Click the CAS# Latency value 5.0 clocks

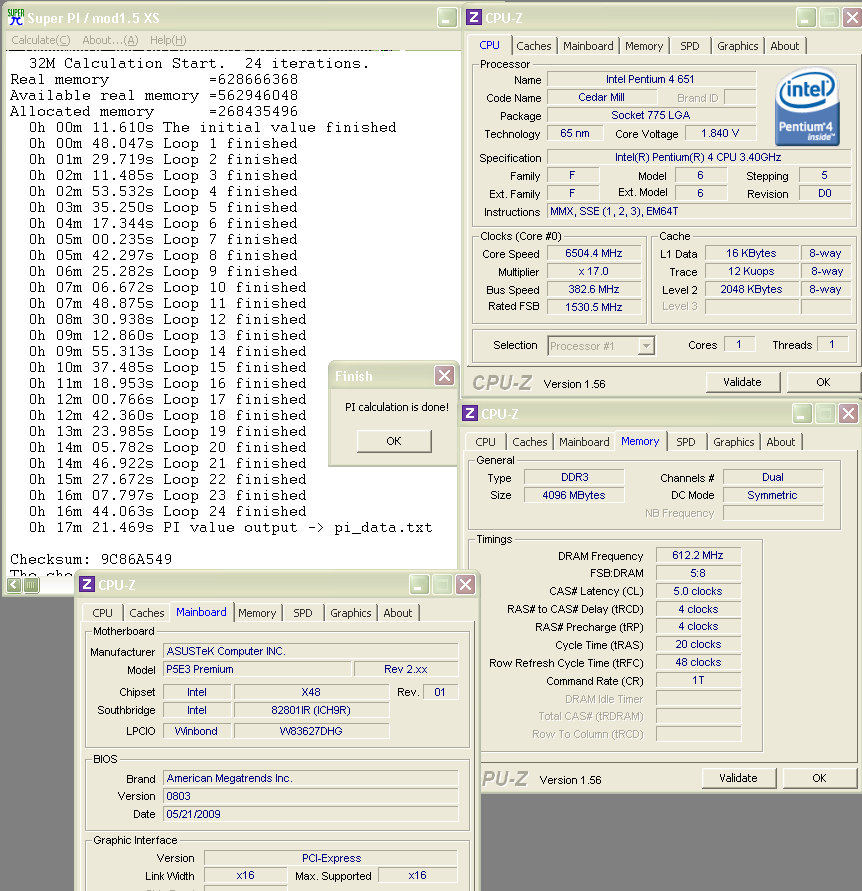[x=698, y=591]
